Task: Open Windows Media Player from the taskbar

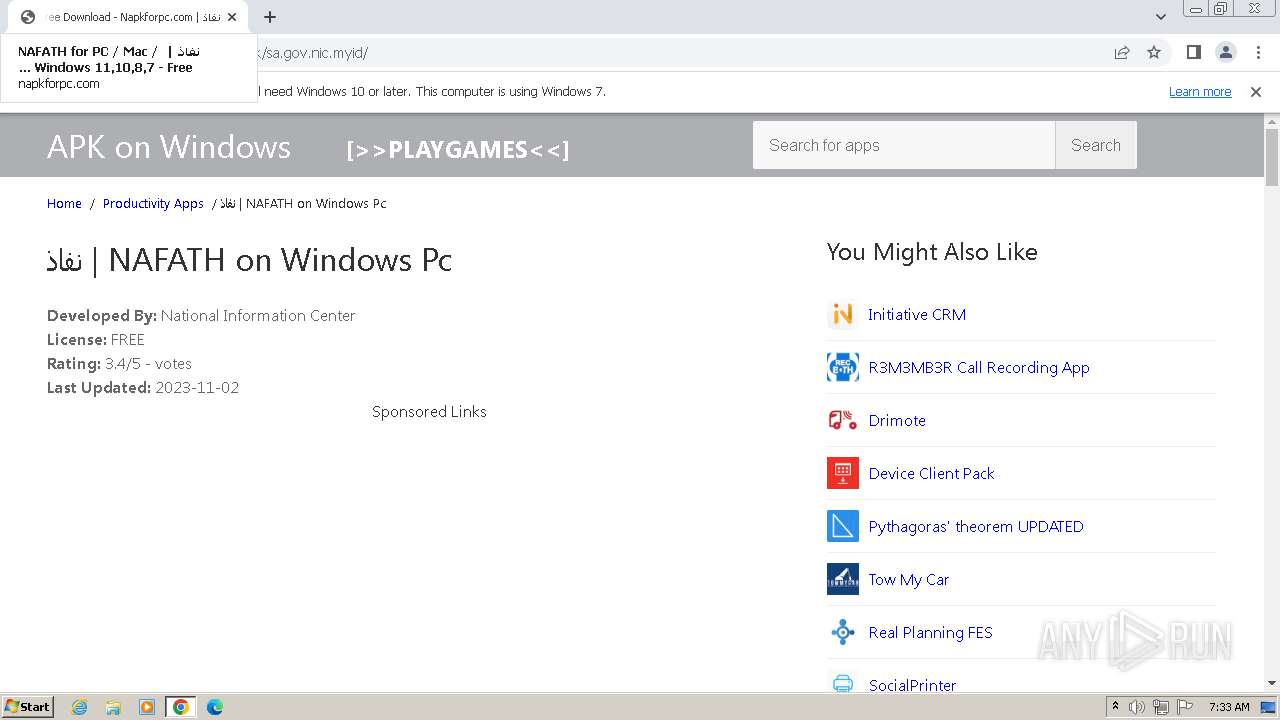Action: pyautogui.click(x=147, y=707)
